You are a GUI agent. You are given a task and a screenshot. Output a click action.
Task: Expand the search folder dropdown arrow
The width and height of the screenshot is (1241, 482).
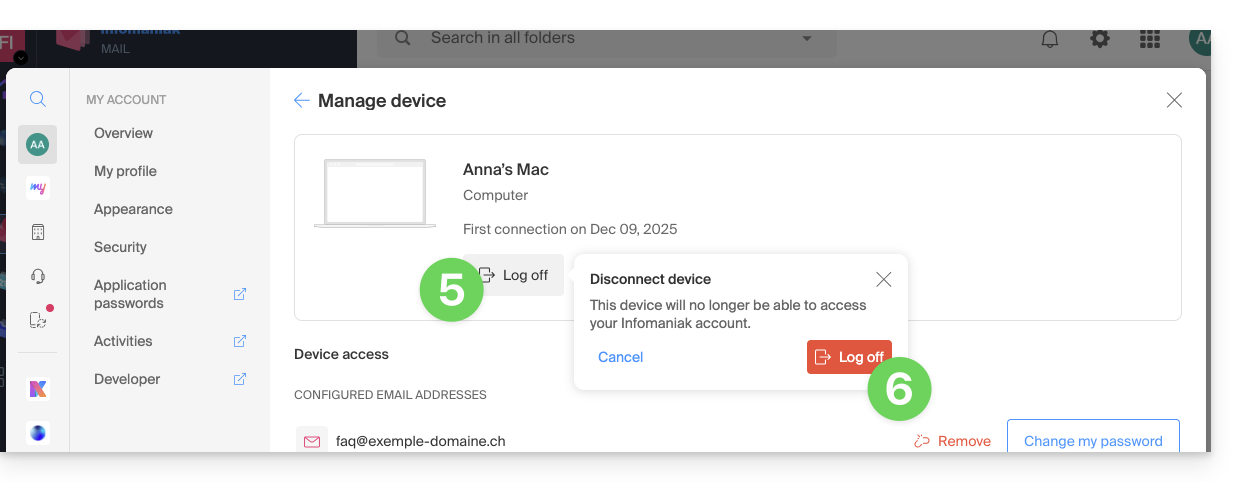pyautogui.click(x=807, y=39)
